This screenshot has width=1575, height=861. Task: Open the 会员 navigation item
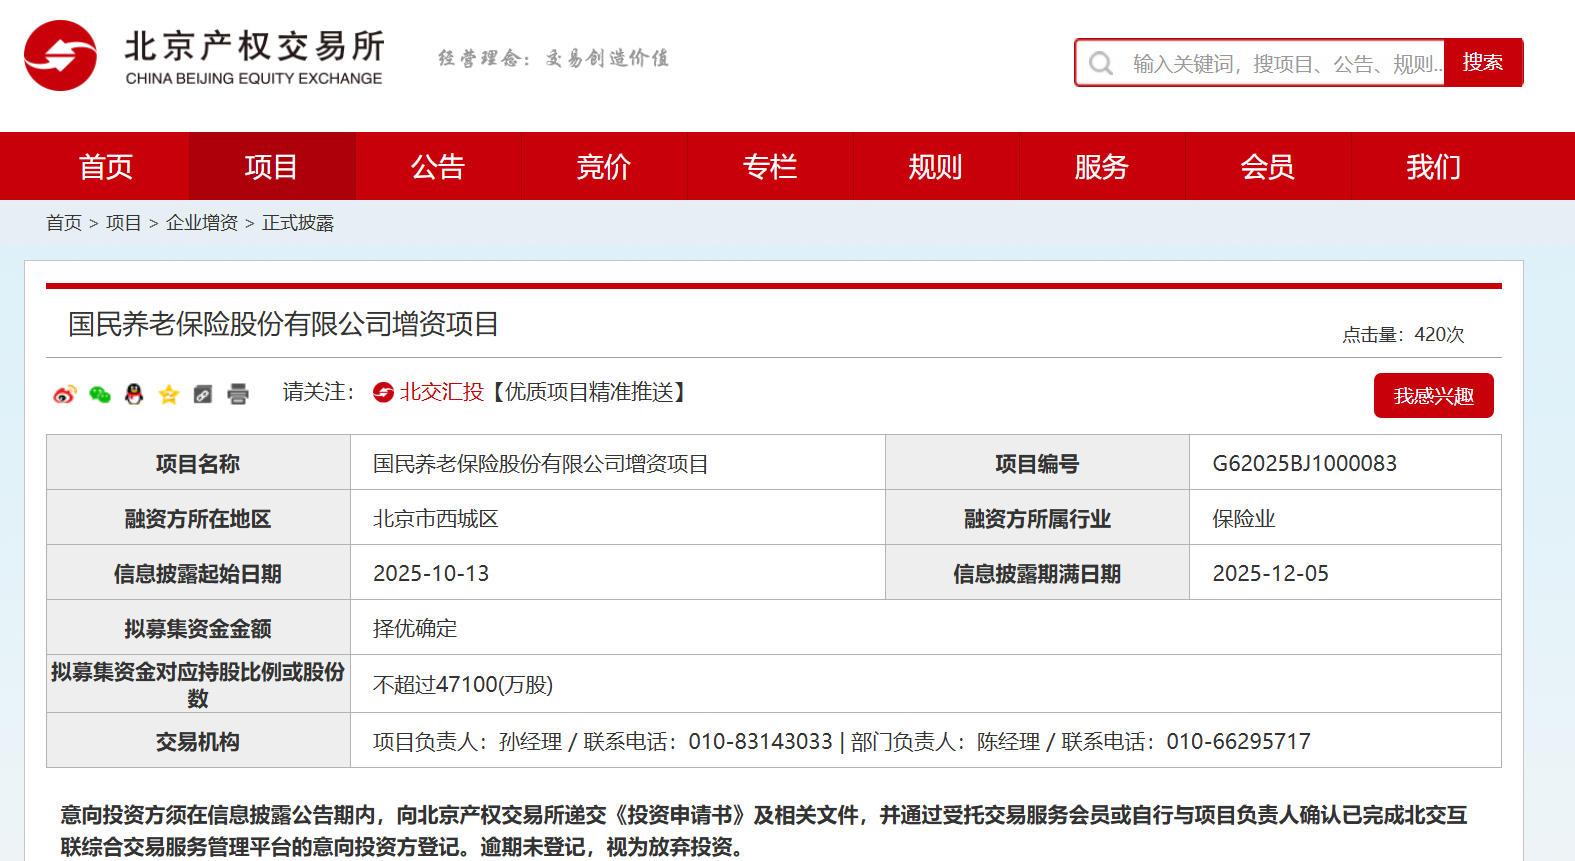tap(1267, 167)
